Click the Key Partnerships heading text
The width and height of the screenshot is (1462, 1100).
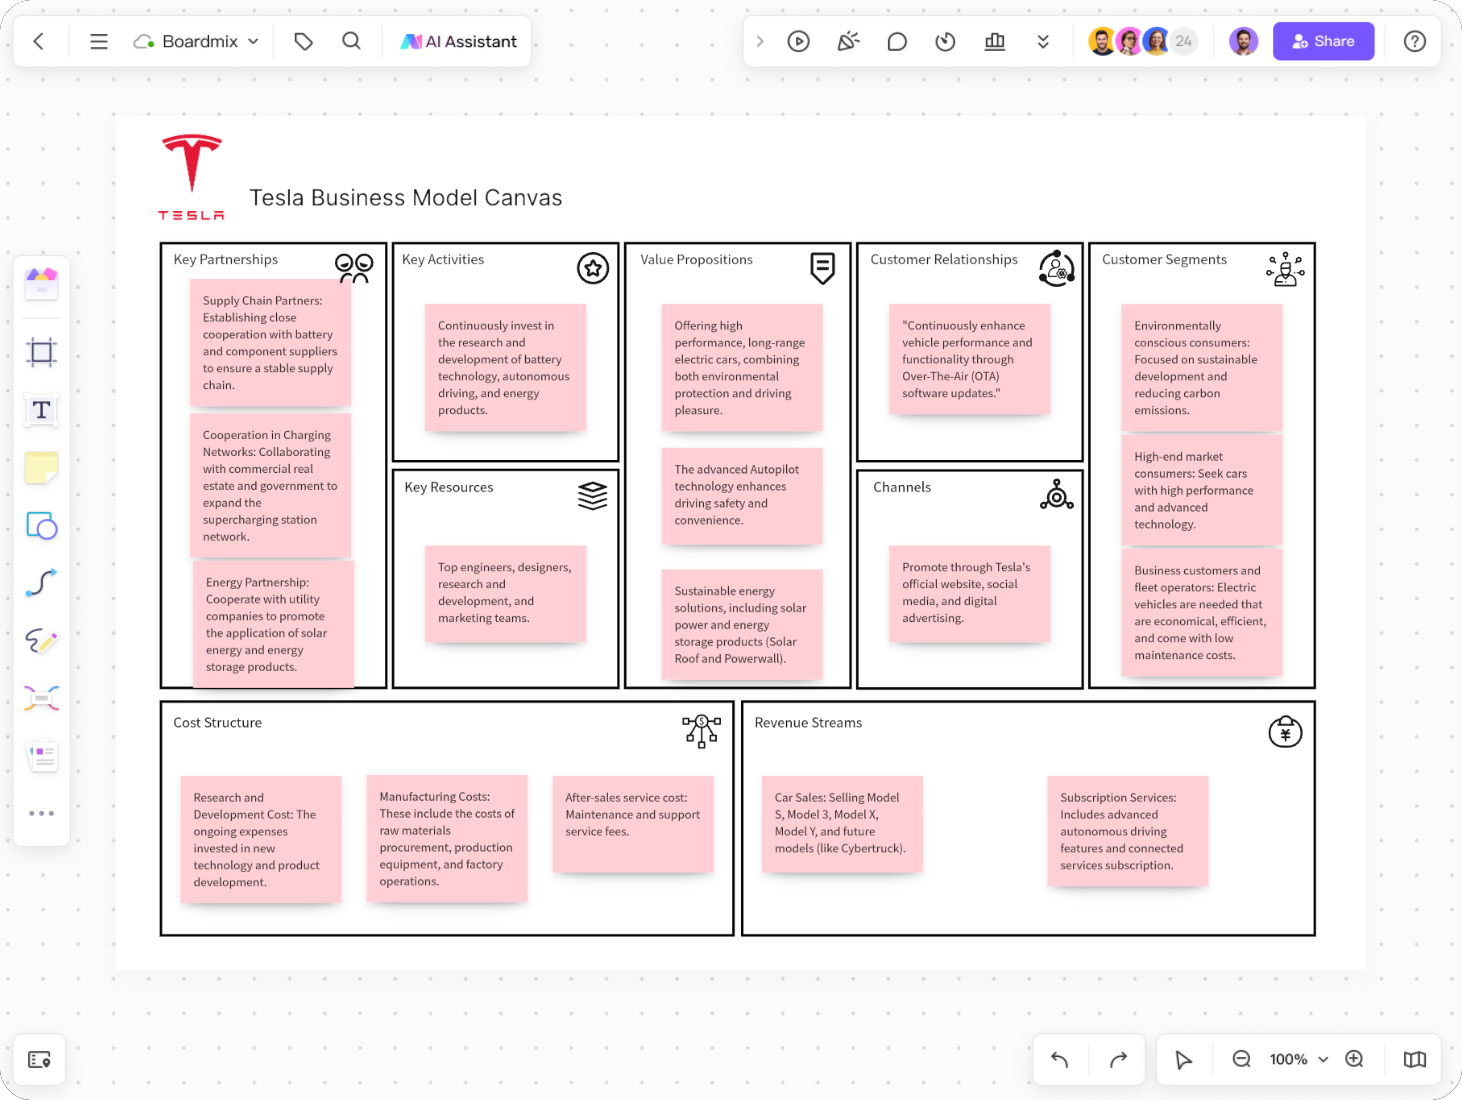(226, 259)
